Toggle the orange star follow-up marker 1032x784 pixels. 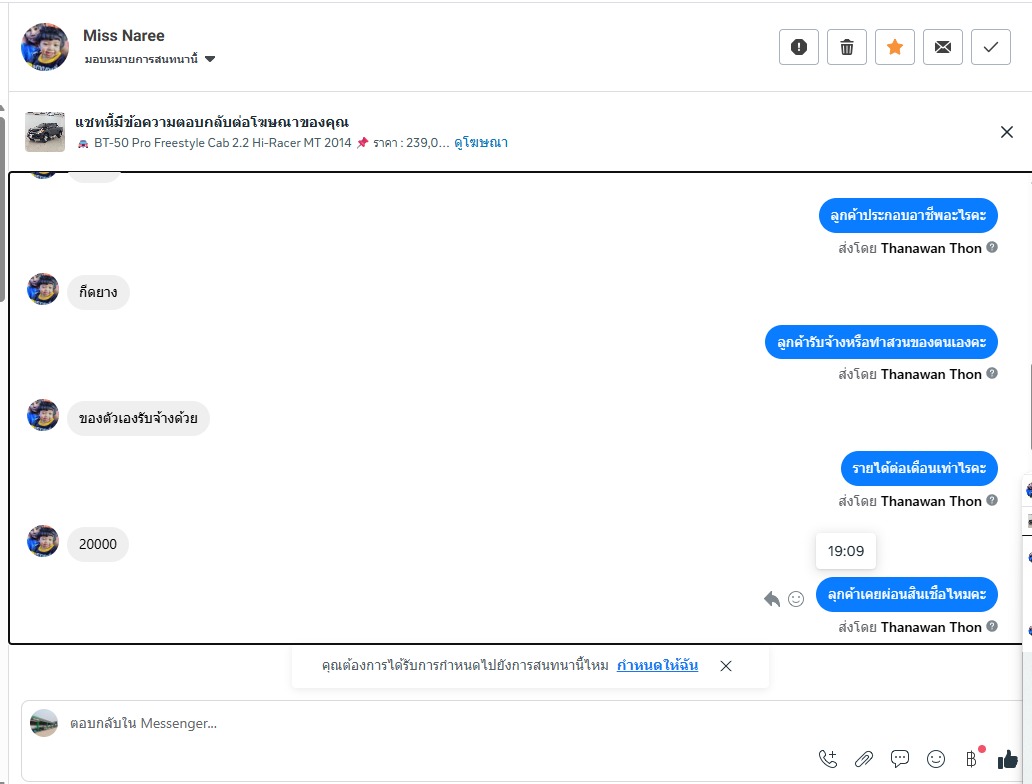[895, 47]
